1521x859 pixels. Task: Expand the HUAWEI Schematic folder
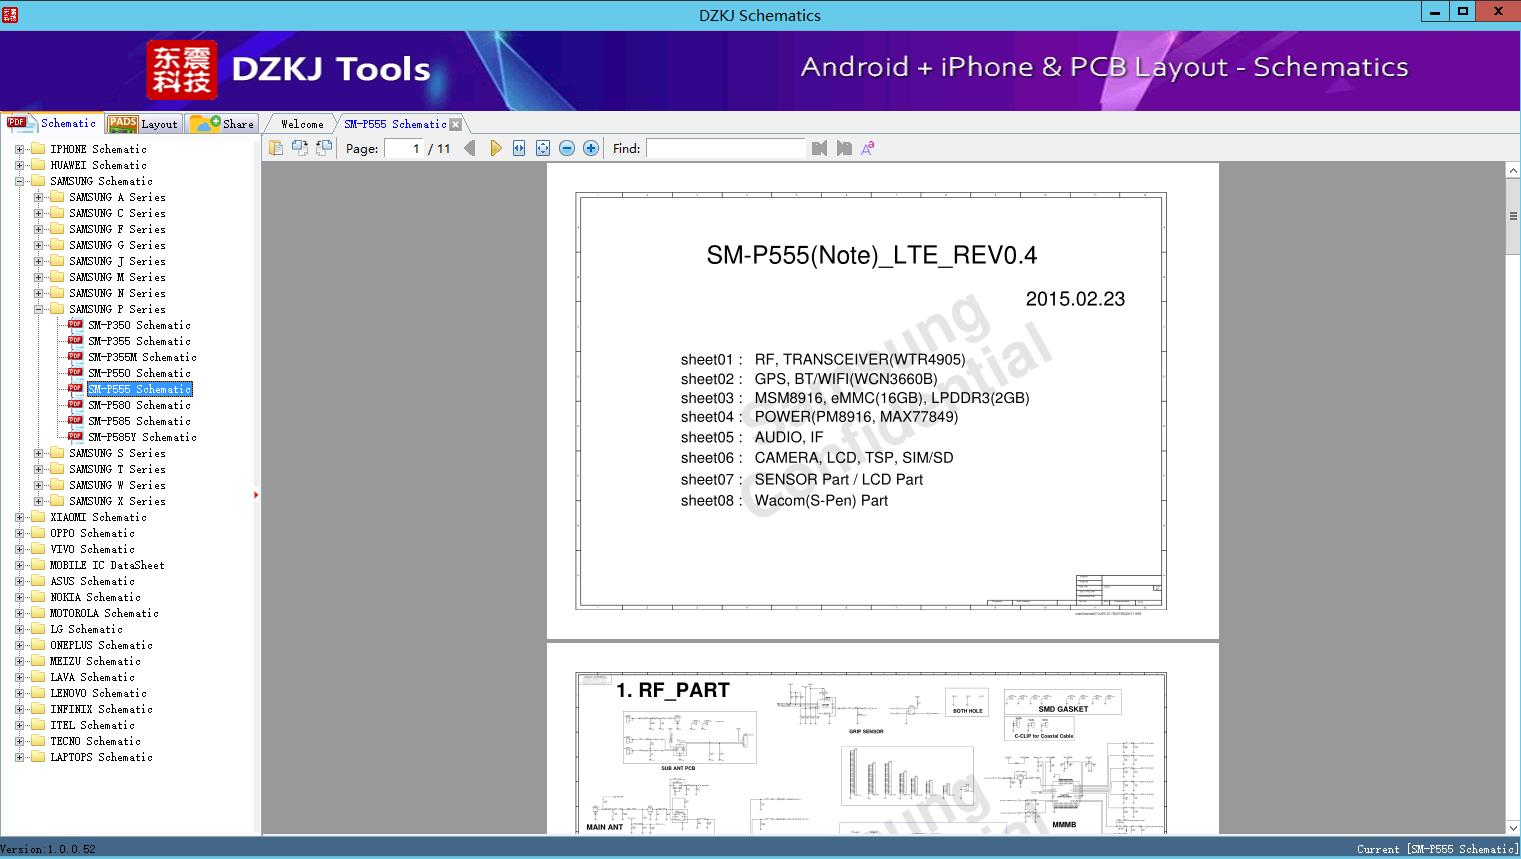pyautogui.click(x=19, y=165)
